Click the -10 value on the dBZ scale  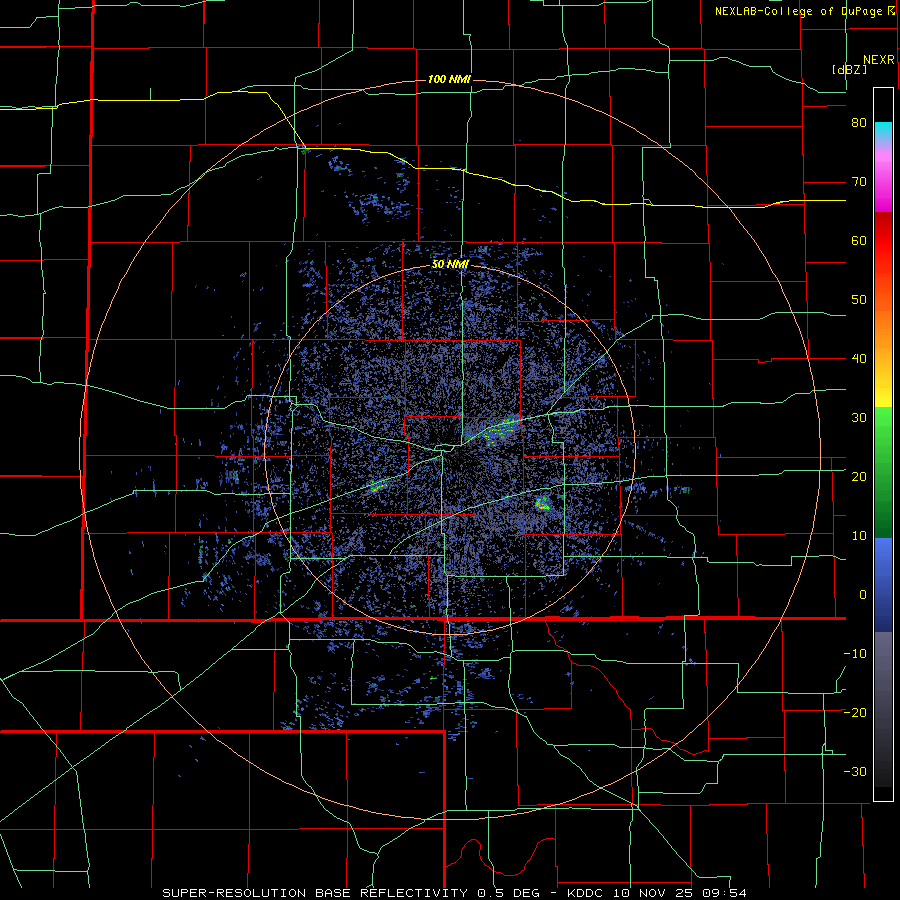(x=855, y=653)
